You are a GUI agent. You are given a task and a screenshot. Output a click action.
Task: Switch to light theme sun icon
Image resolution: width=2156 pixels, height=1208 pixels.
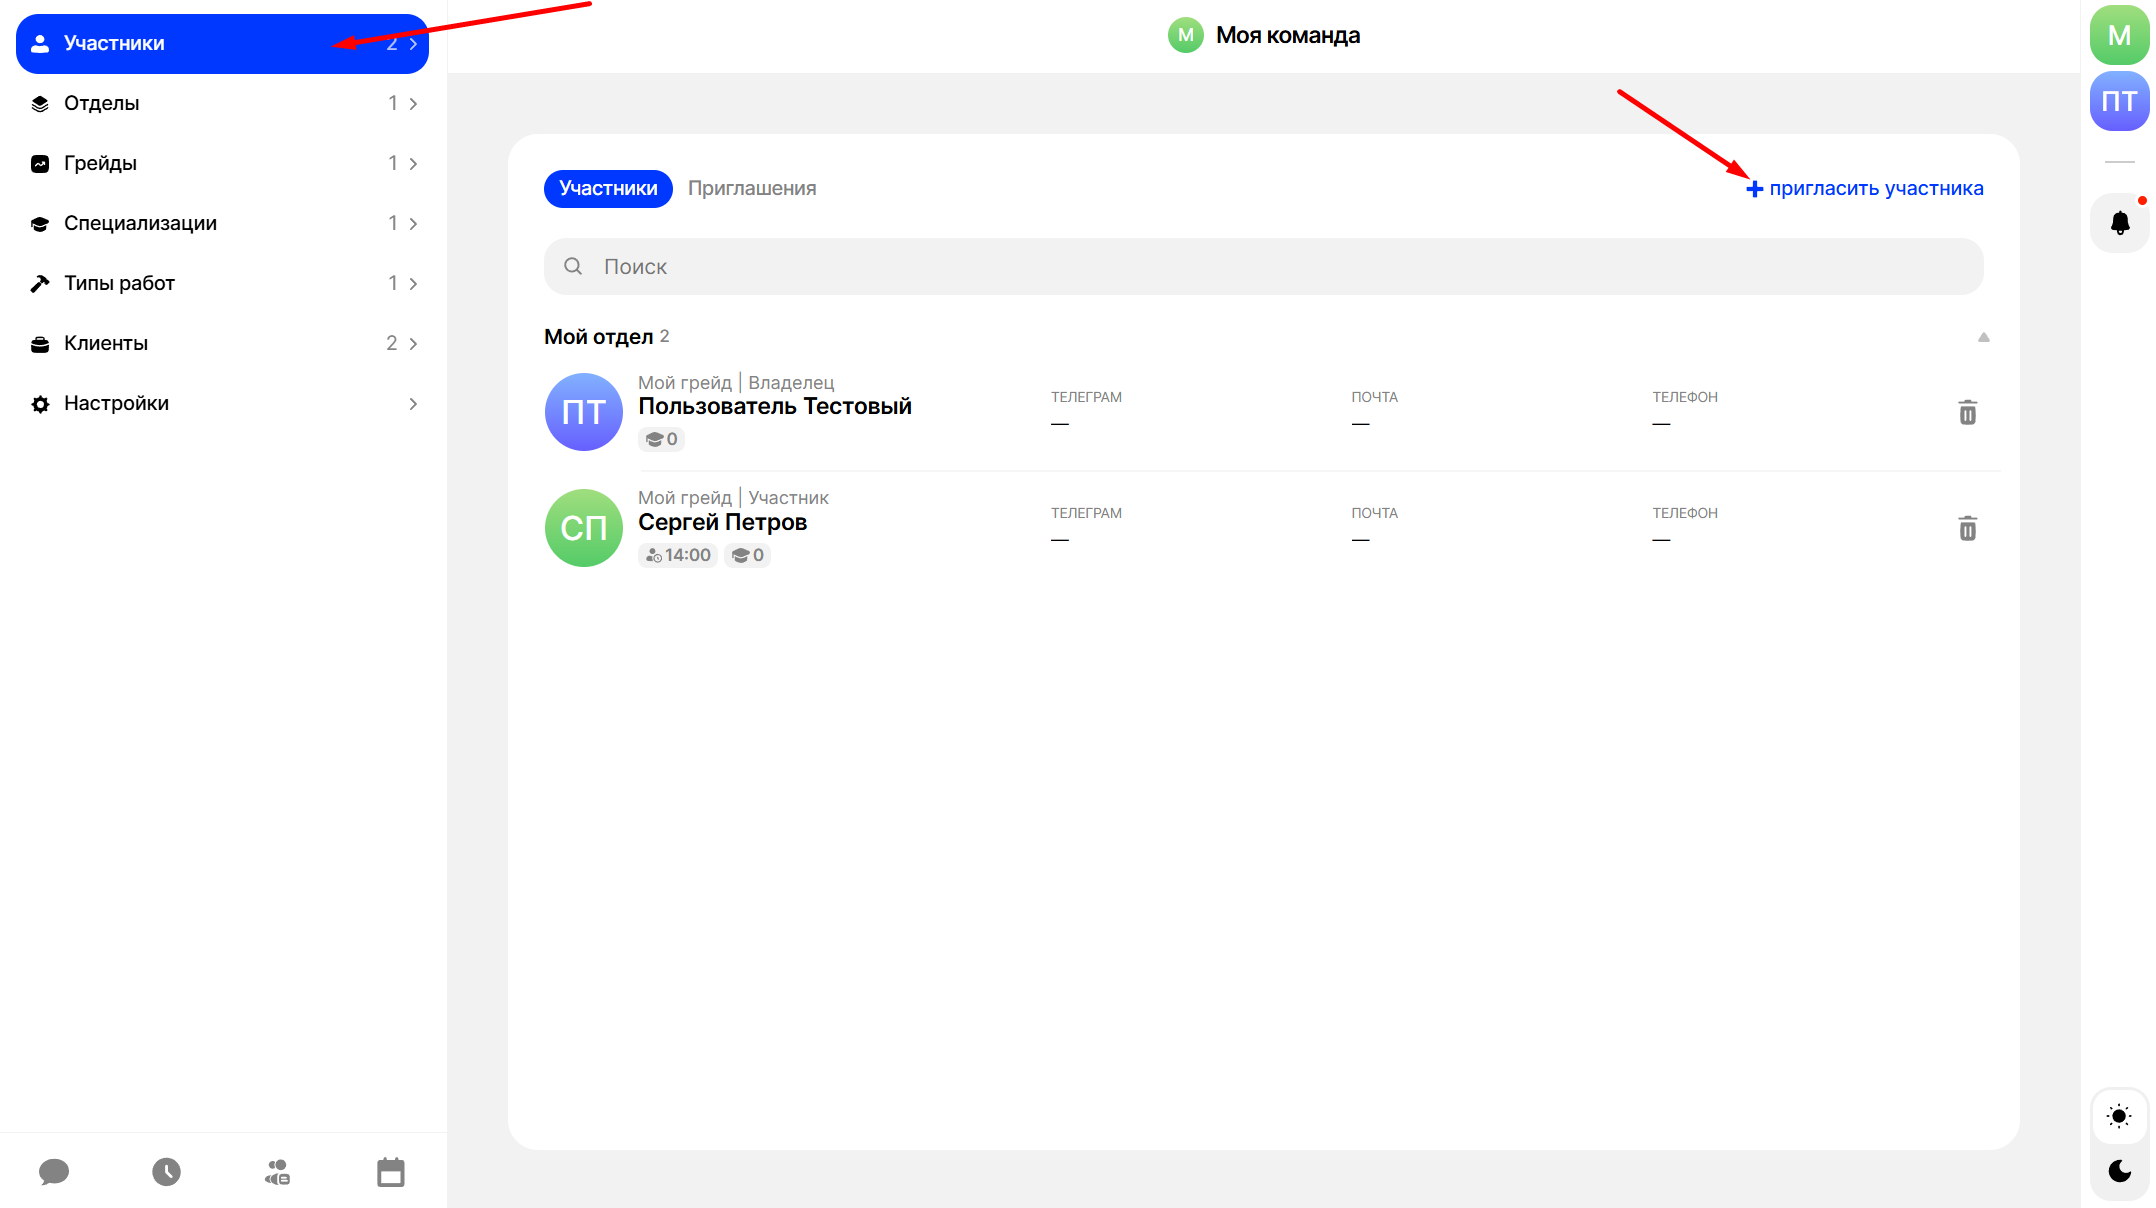[x=2119, y=1116]
